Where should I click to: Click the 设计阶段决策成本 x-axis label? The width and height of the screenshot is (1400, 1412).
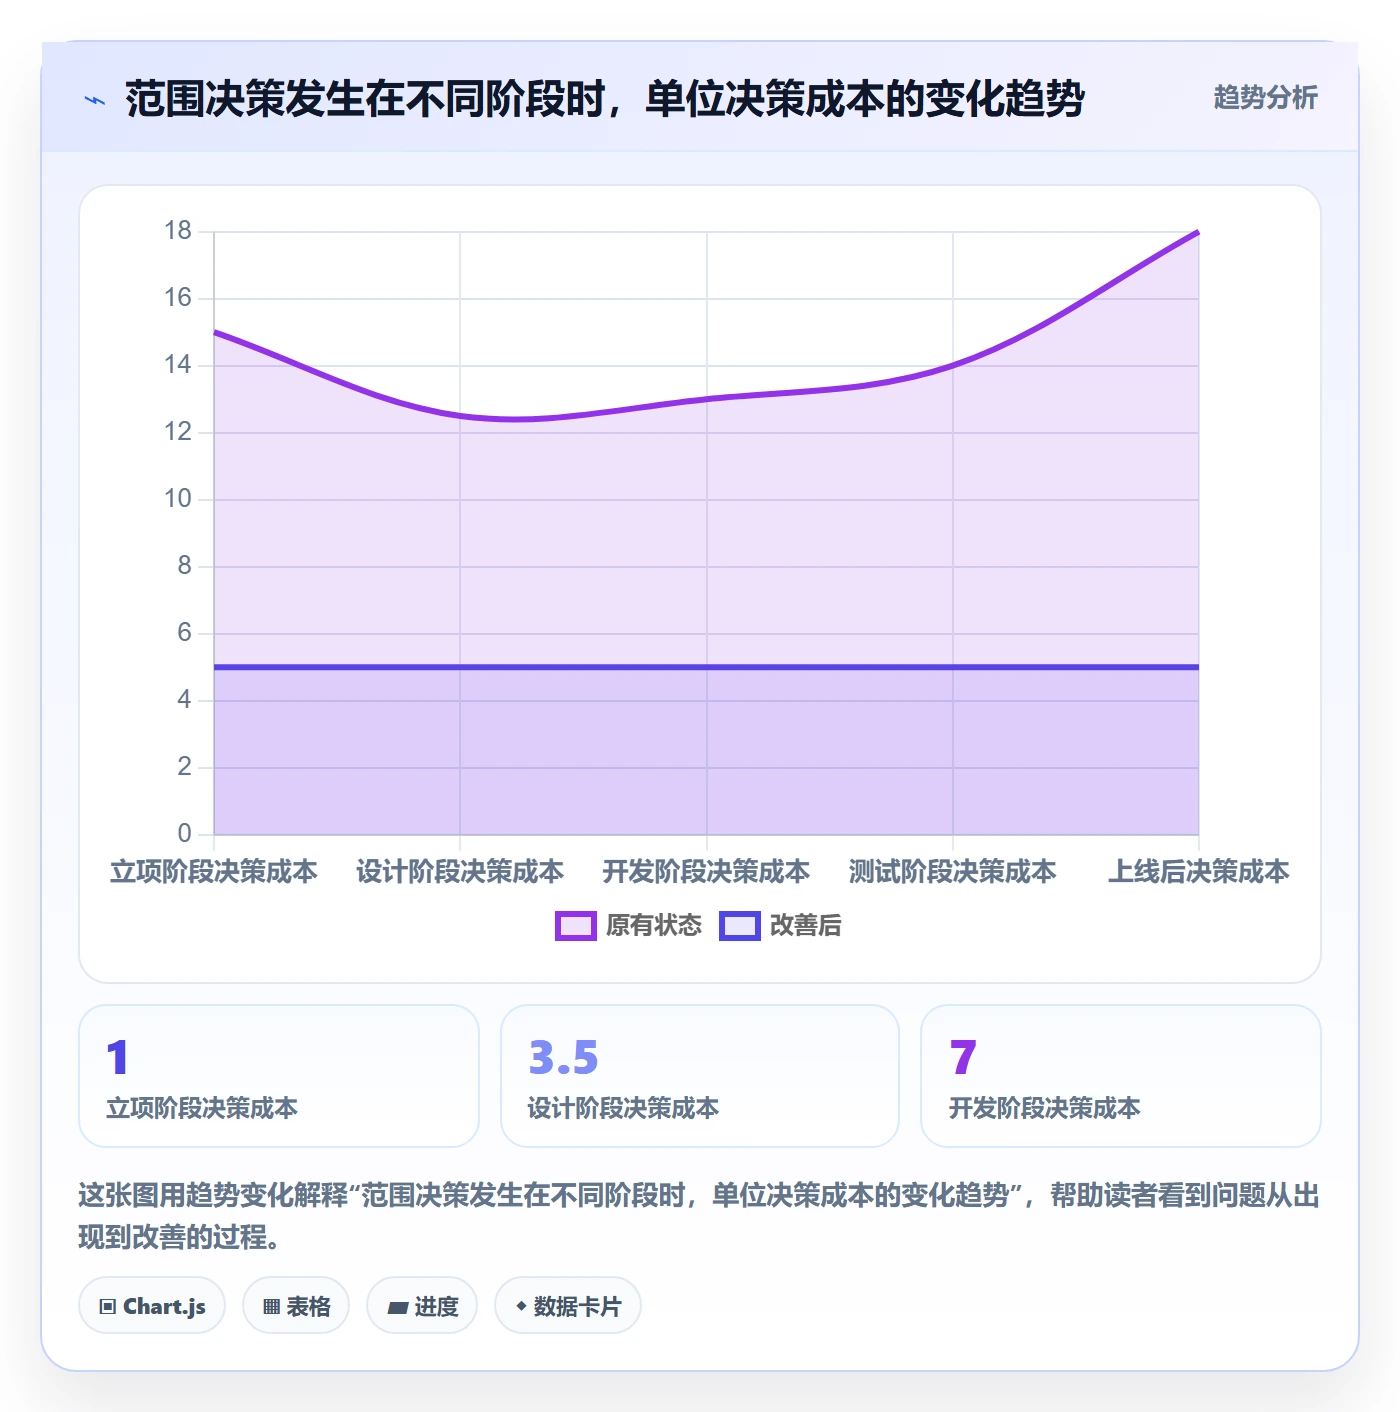coord(460,872)
